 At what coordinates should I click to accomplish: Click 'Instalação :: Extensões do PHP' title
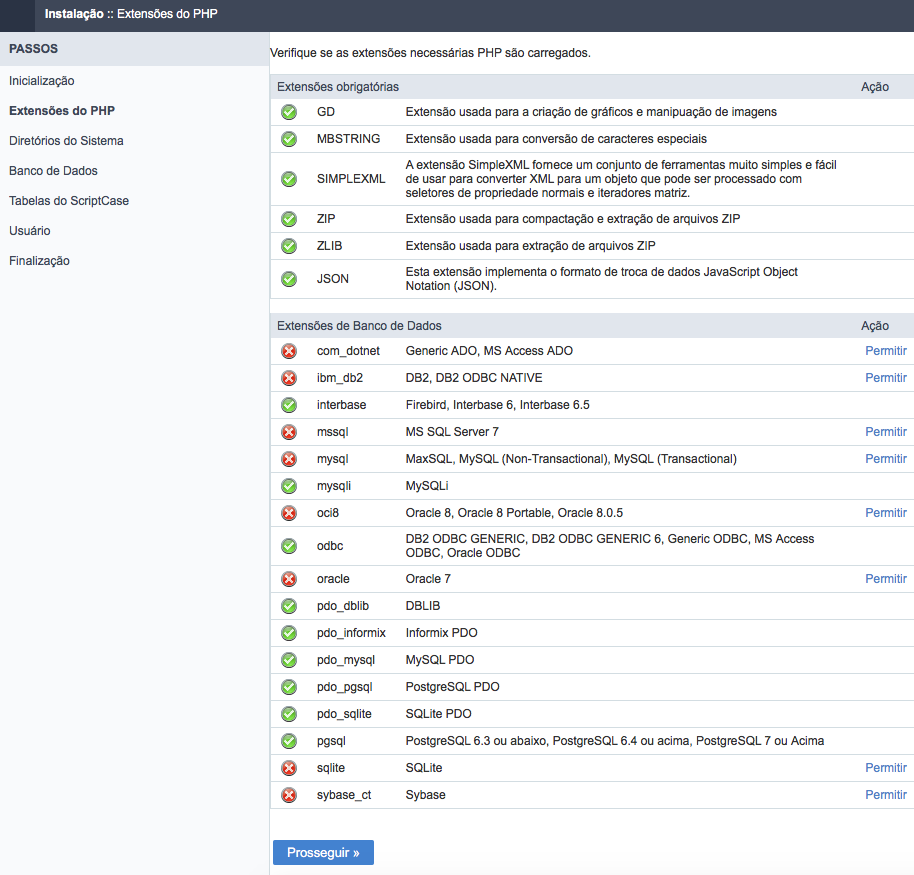point(131,14)
